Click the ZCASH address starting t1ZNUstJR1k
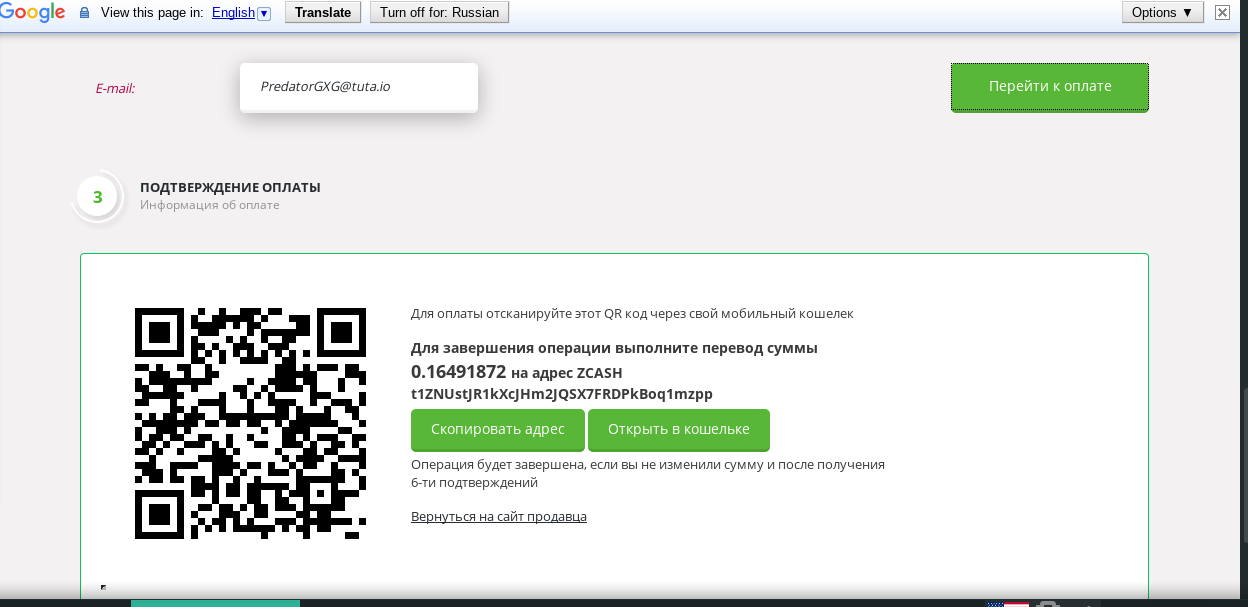The image size is (1248, 607). (562, 394)
